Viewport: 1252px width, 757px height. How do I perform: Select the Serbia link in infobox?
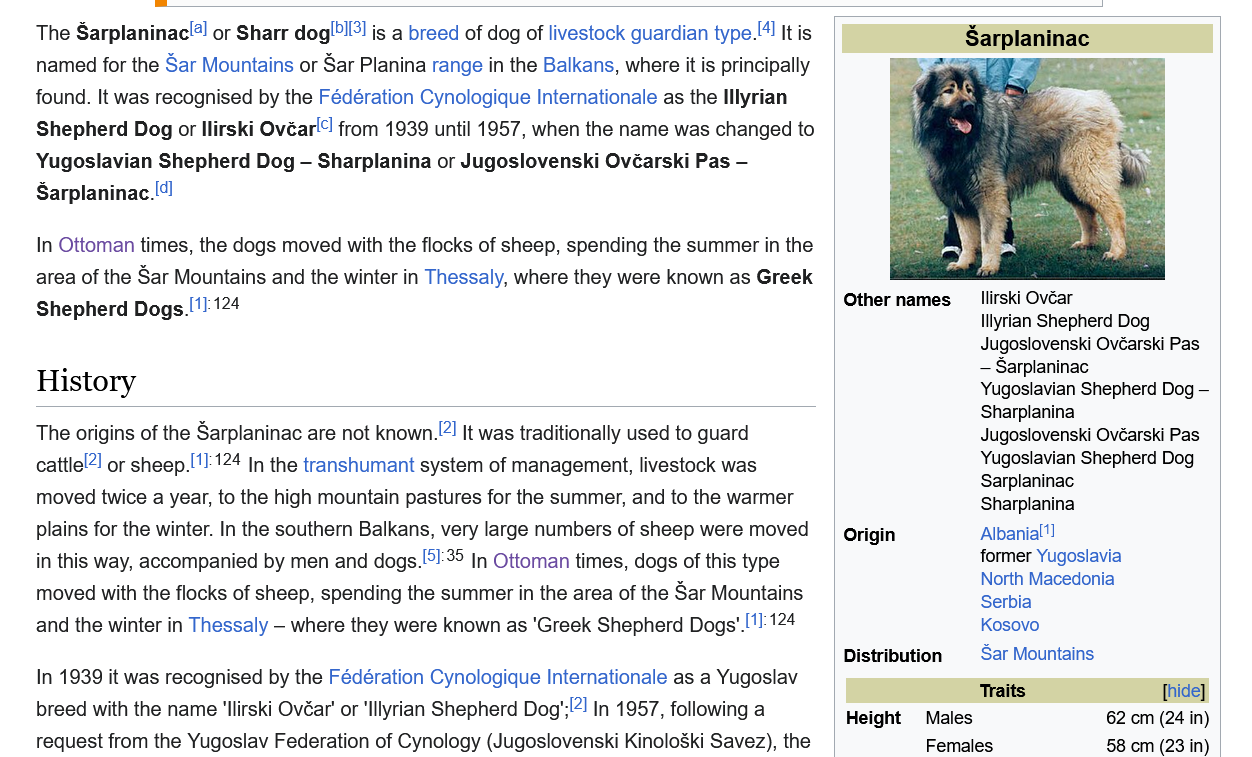1006,602
